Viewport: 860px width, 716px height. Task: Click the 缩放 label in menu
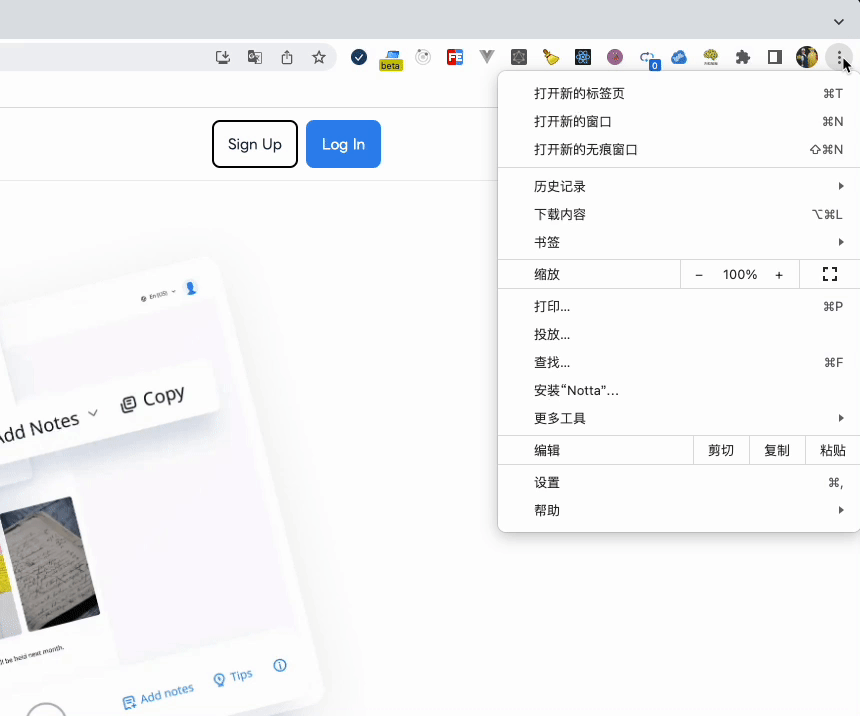tap(547, 274)
